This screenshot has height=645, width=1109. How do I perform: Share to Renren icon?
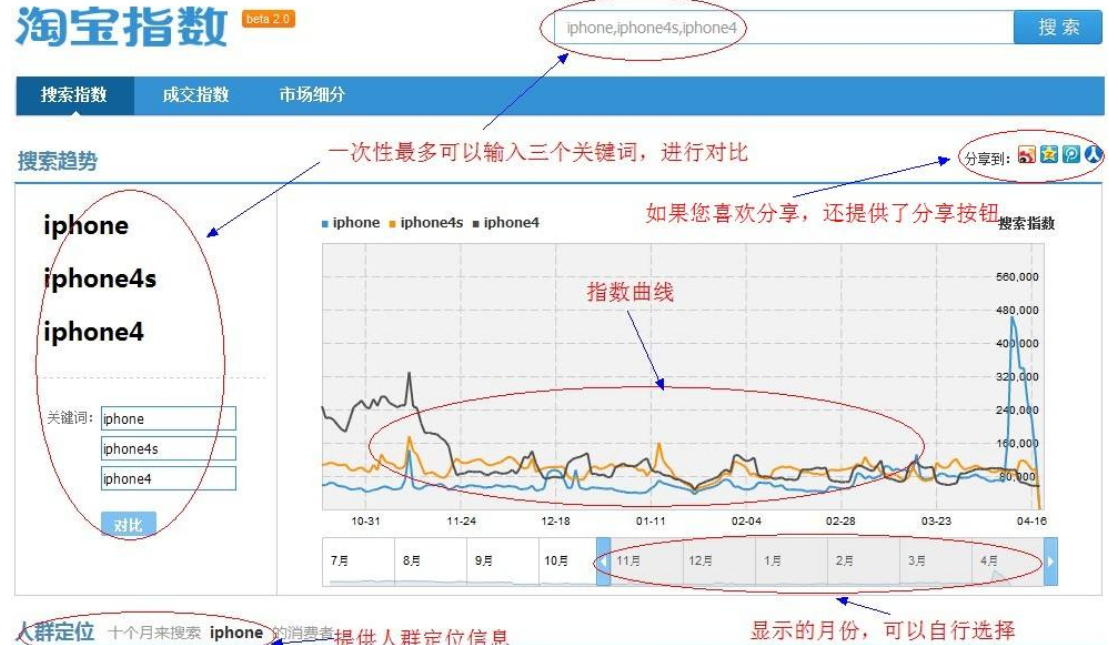(x=1092, y=155)
